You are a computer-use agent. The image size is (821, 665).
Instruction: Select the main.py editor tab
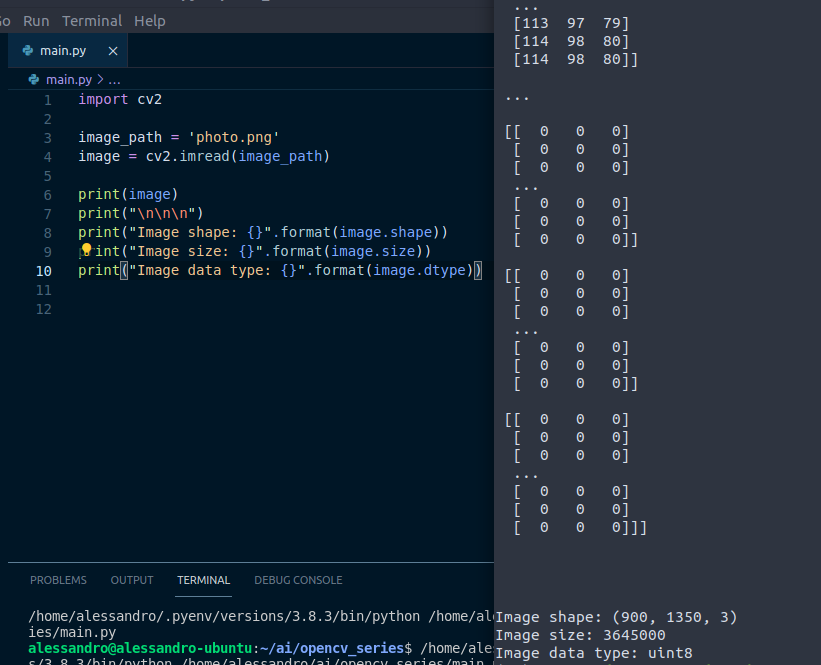click(x=64, y=49)
